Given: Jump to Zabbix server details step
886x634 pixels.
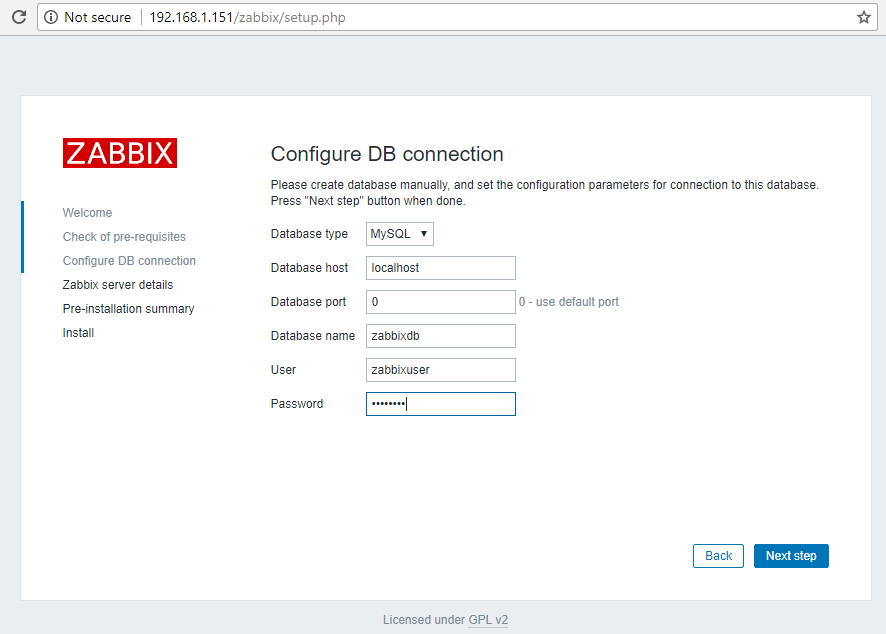Looking at the screenshot, I should 118,285.
